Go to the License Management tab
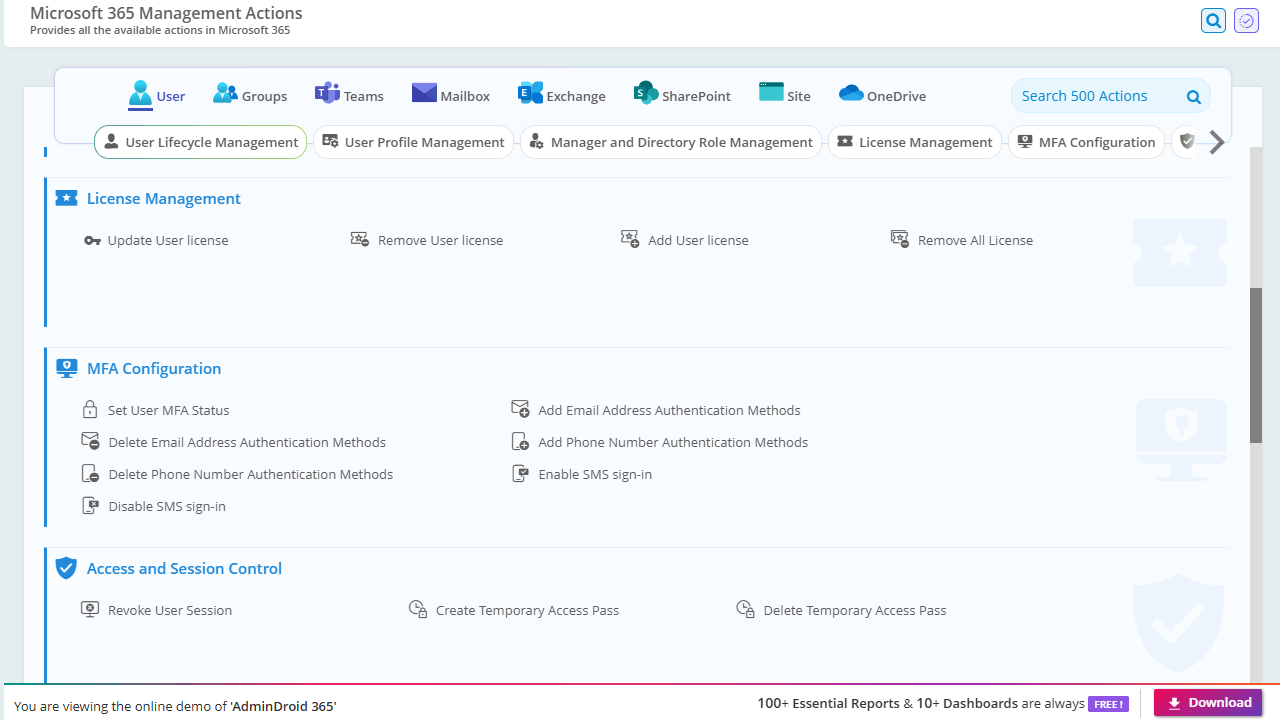The width and height of the screenshot is (1280, 720). tap(915, 142)
